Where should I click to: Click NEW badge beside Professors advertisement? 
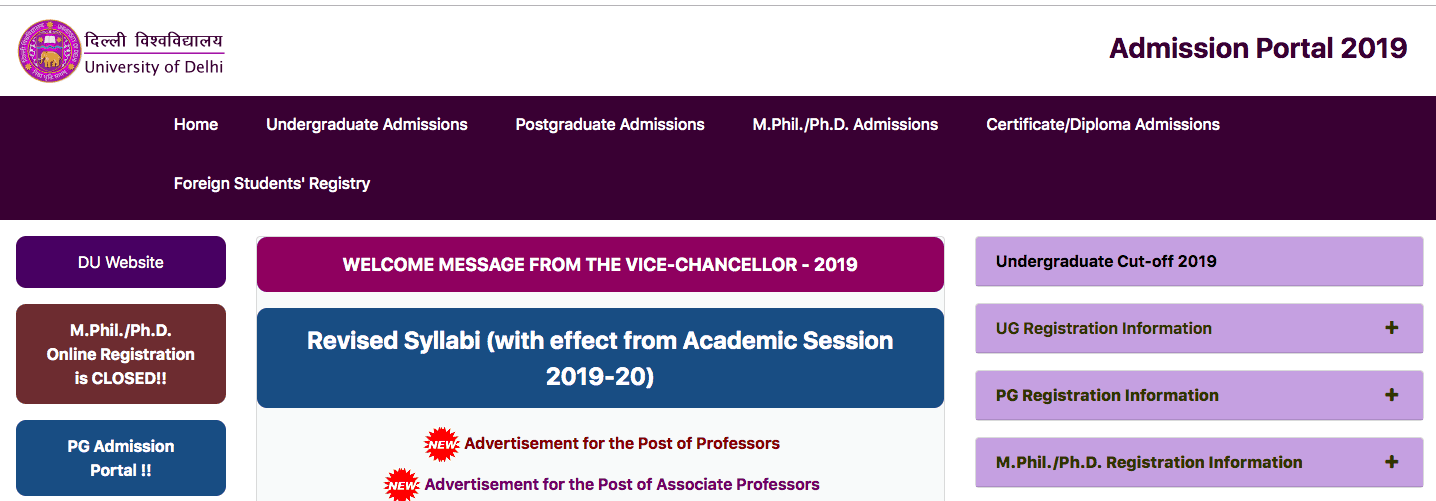coord(441,444)
